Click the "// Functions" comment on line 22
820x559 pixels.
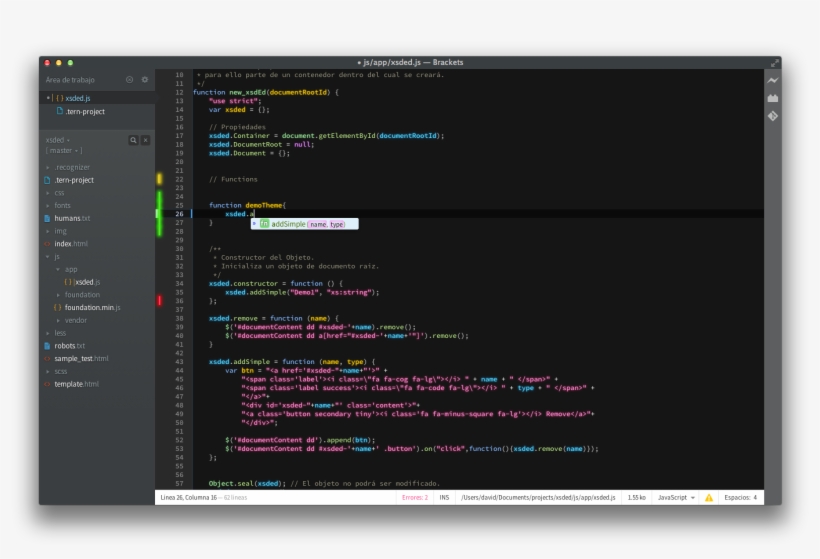tap(233, 179)
